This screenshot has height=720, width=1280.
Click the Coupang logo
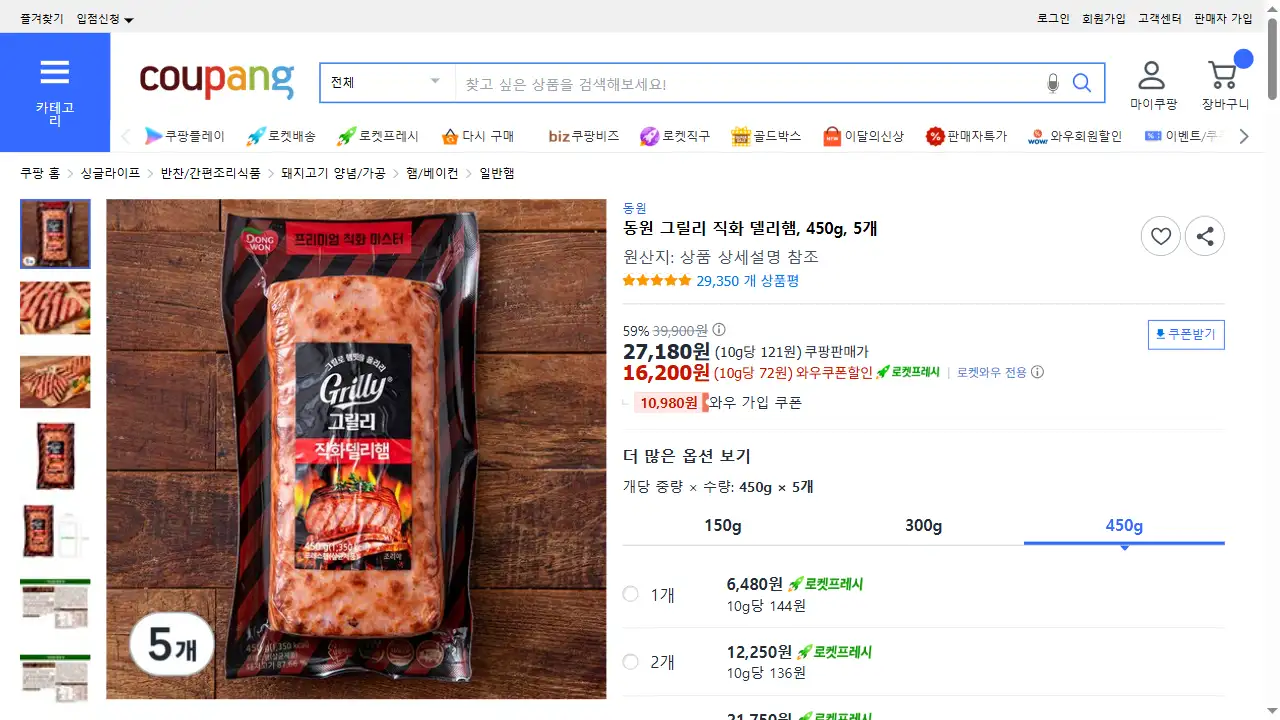point(217,80)
